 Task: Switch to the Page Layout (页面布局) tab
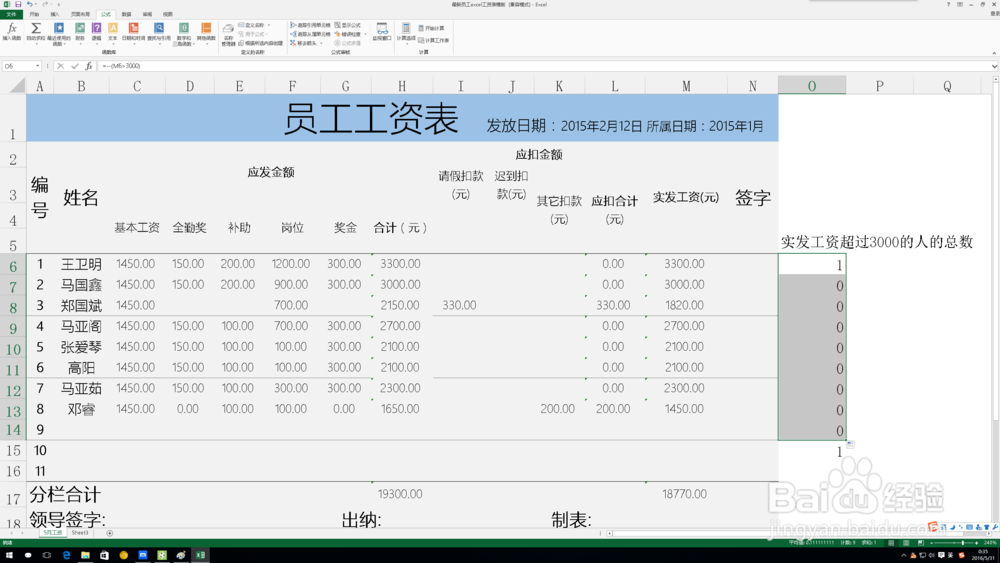tap(80, 14)
